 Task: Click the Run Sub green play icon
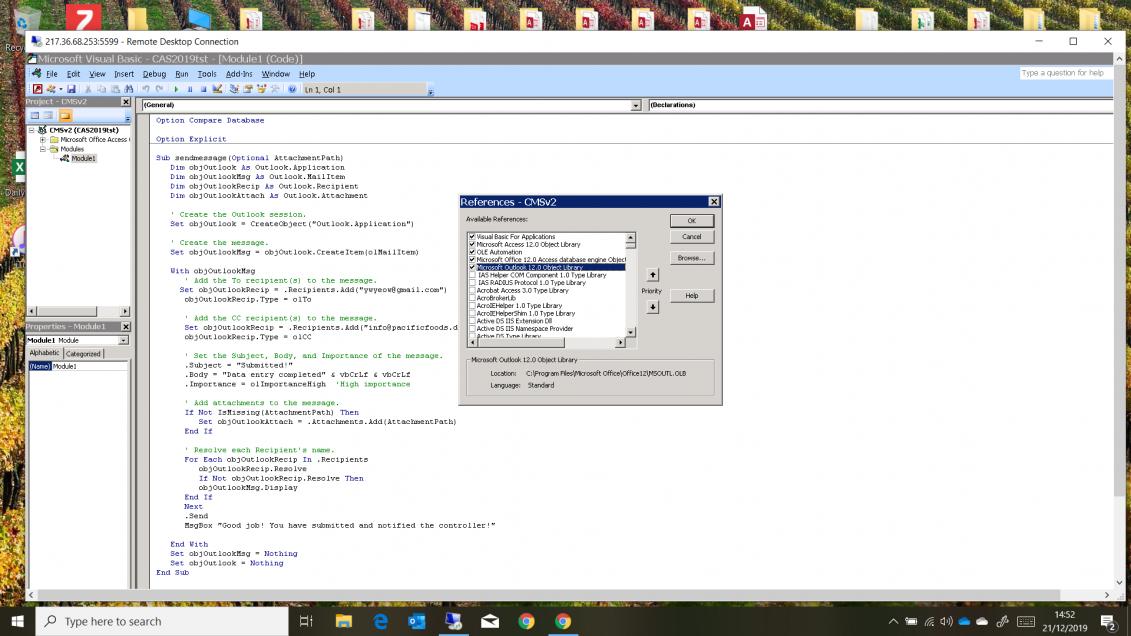tap(176, 89)
